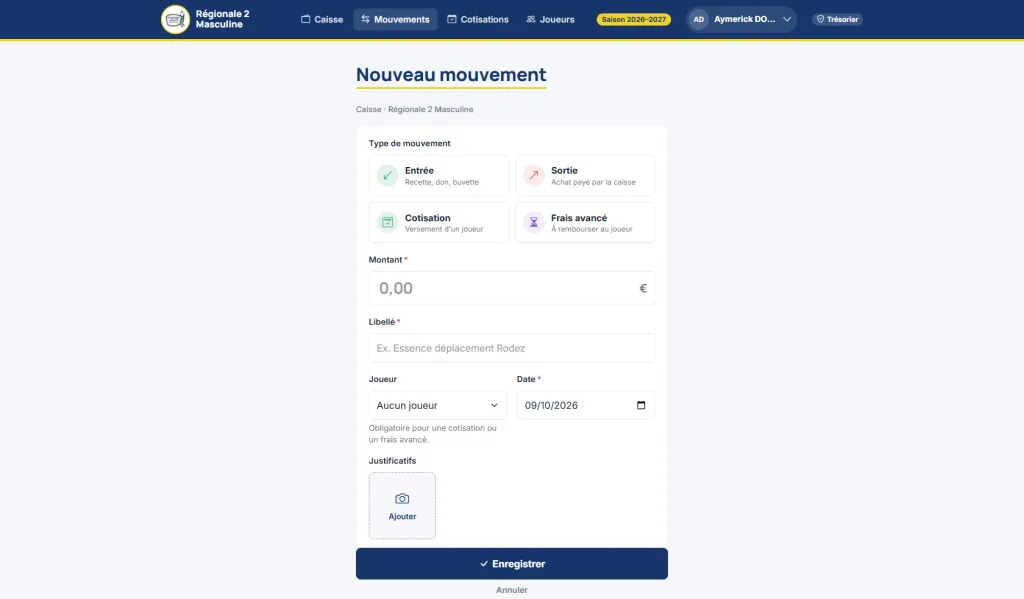
Task: Expand the Aymerick user menu chevron
Action: pos(787,20)
